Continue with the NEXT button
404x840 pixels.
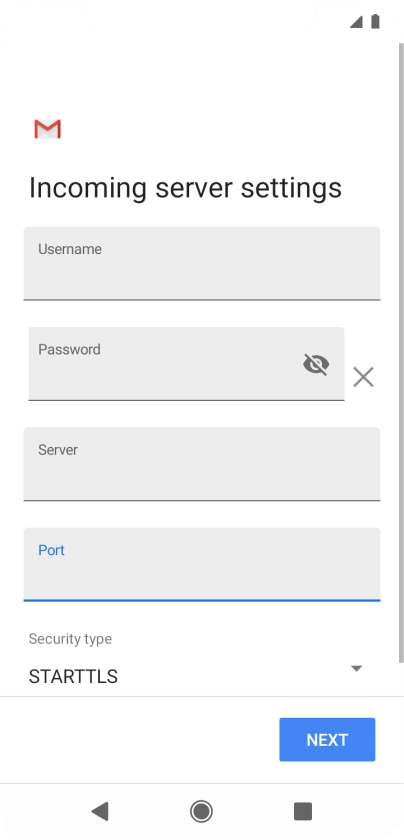click(327, 740)
